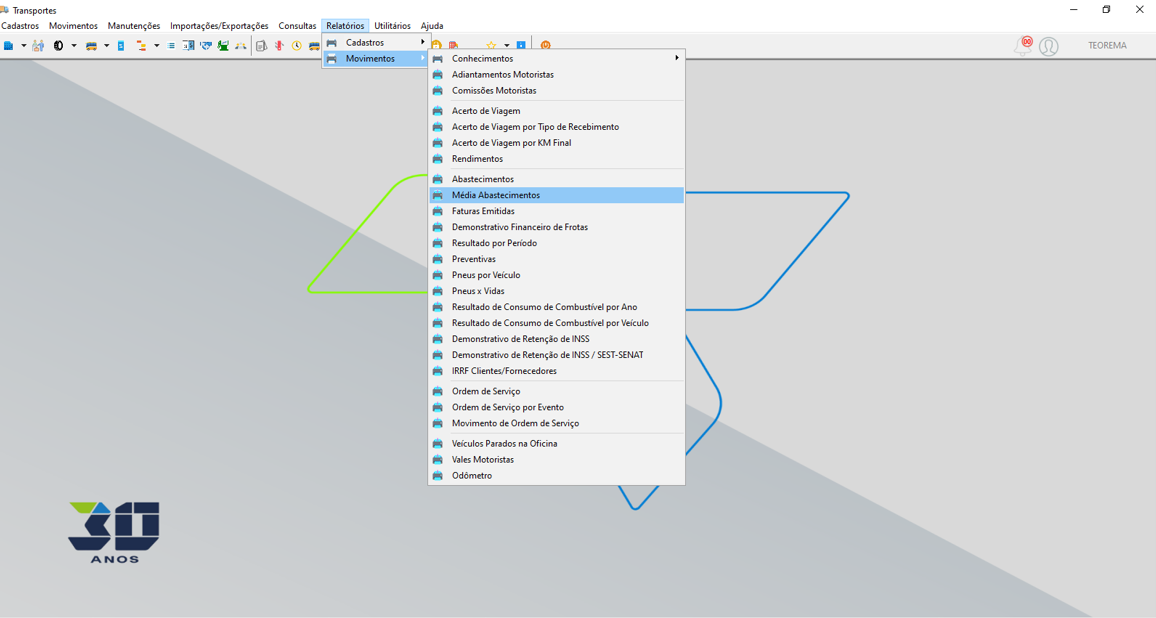Select Média Abastecimentos report
The image size is (1156, 618).
pos(557,195)
